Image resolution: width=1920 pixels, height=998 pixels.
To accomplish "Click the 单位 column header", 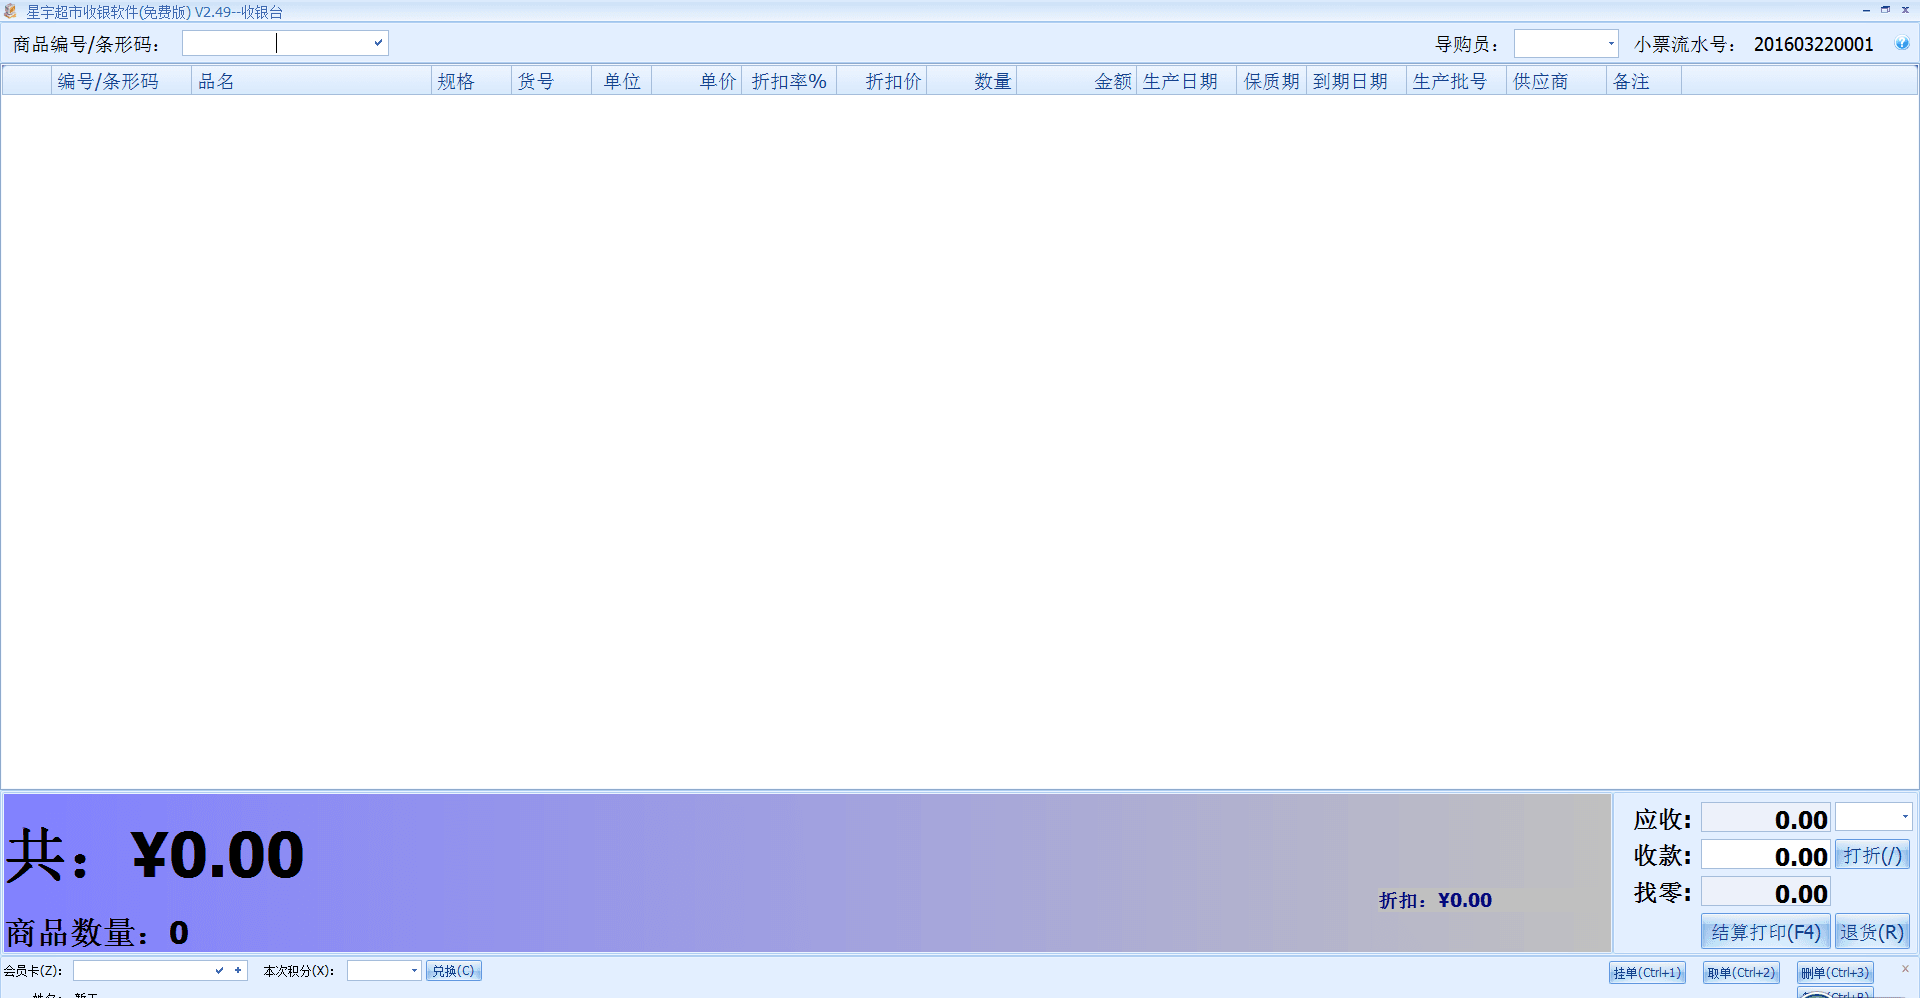I will click(x=621, y=81).
